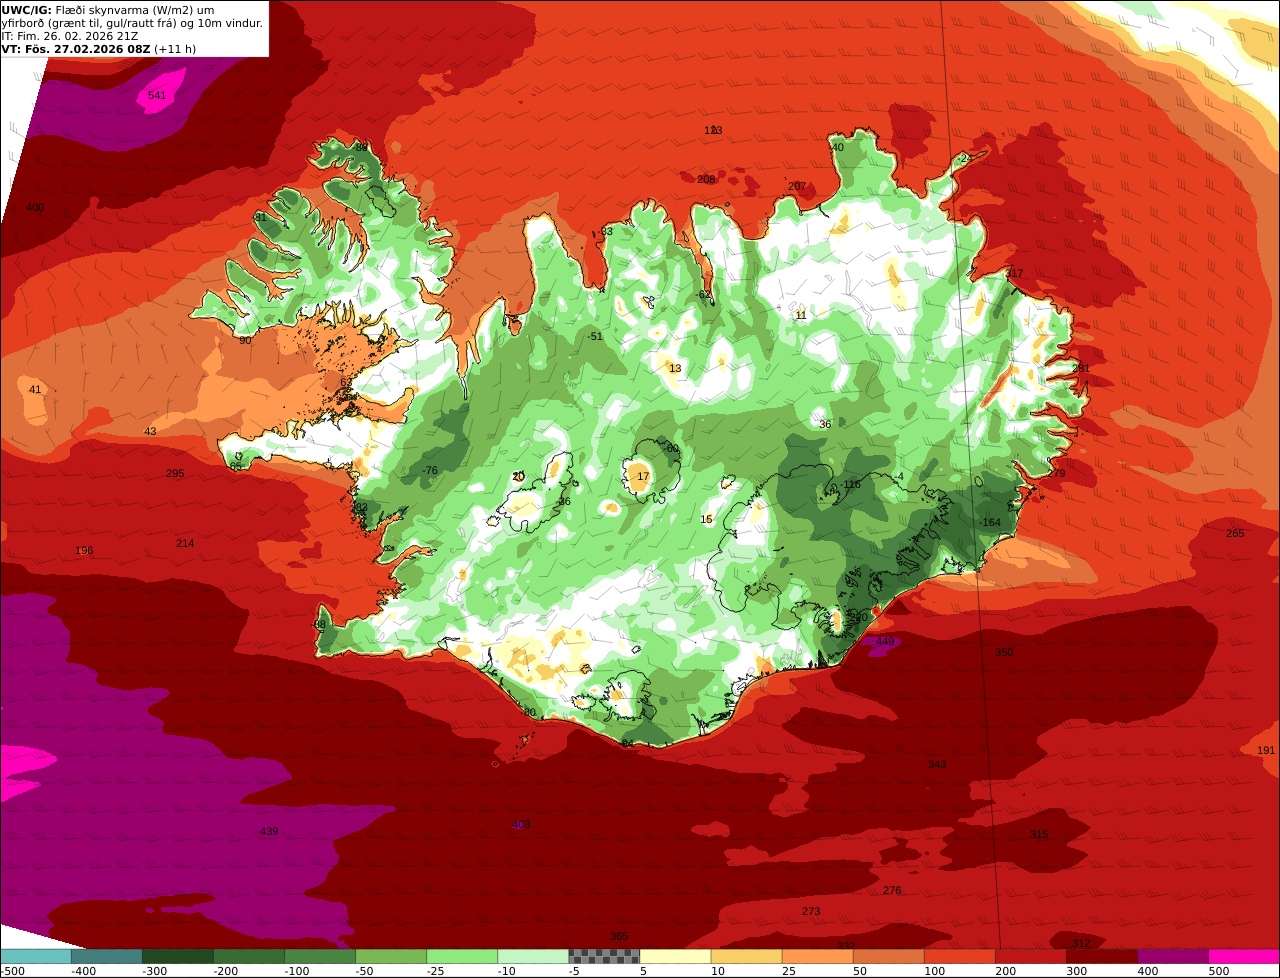1280x978 pixels.
Task: Click the 281 value off the east coast
Action: click(x=1080, y=368)
